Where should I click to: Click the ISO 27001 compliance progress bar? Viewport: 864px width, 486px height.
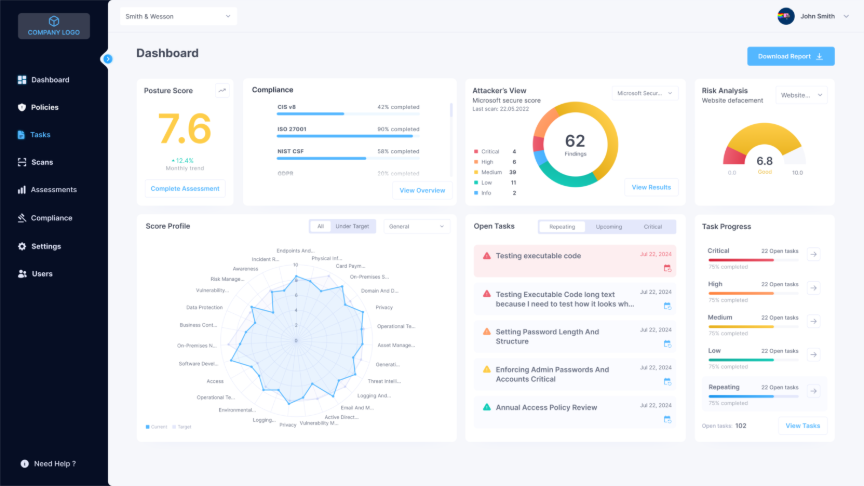coord(345,138)
